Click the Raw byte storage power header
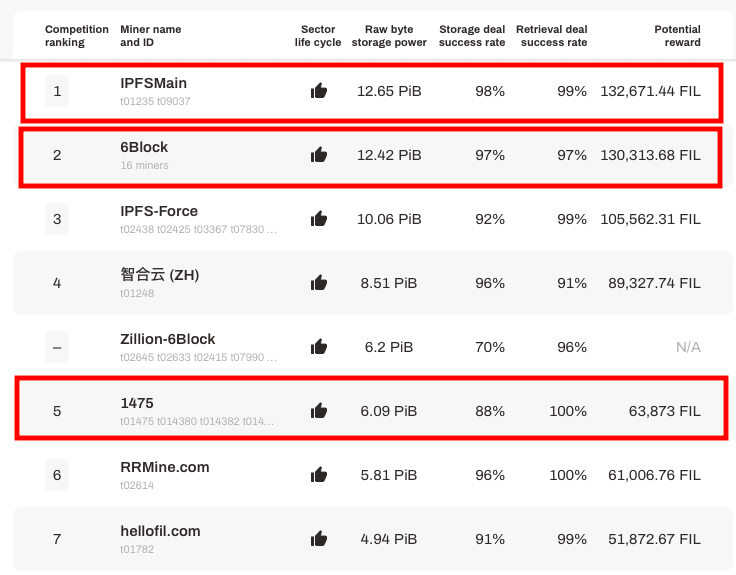 pos(389,36)
